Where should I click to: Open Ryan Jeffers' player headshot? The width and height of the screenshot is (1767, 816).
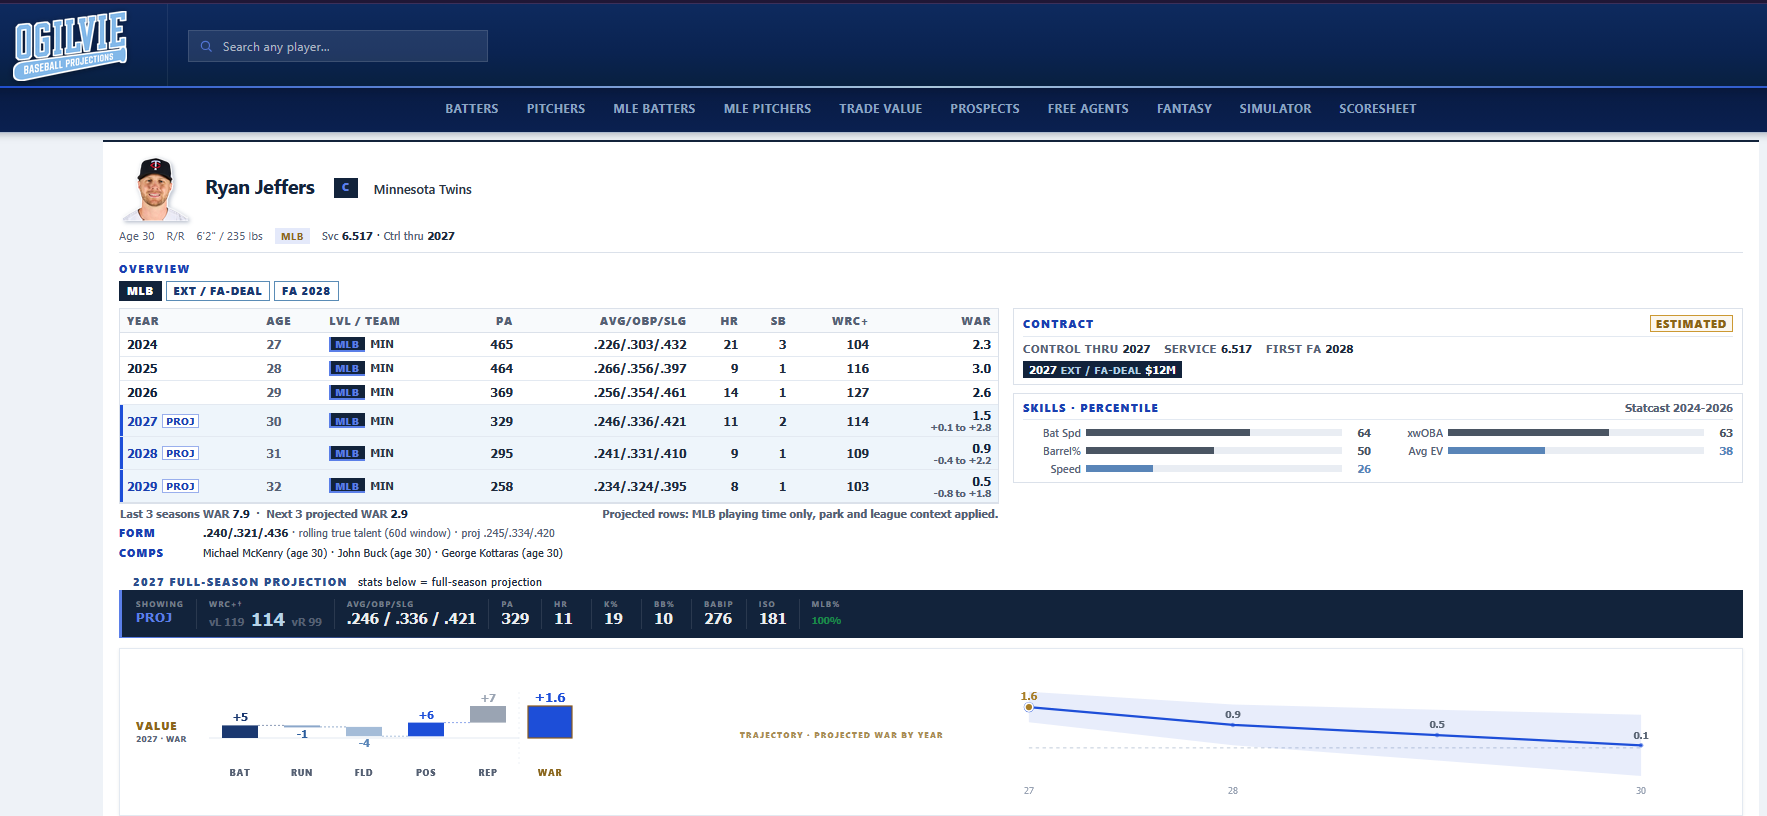pos(155,189)
